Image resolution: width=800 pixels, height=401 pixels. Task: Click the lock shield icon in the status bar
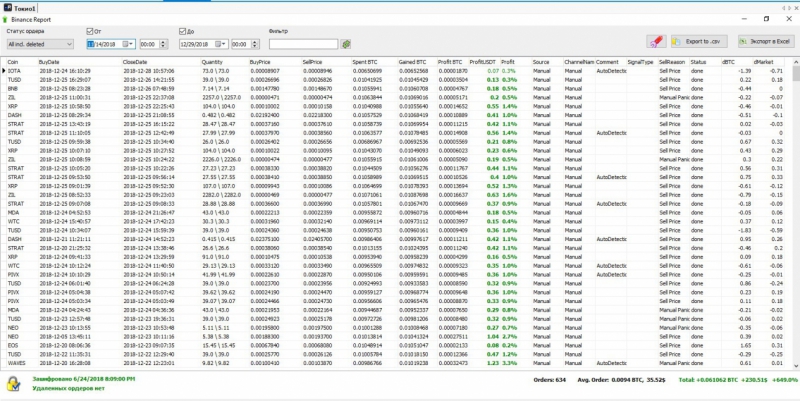click(x=13, y=384)
